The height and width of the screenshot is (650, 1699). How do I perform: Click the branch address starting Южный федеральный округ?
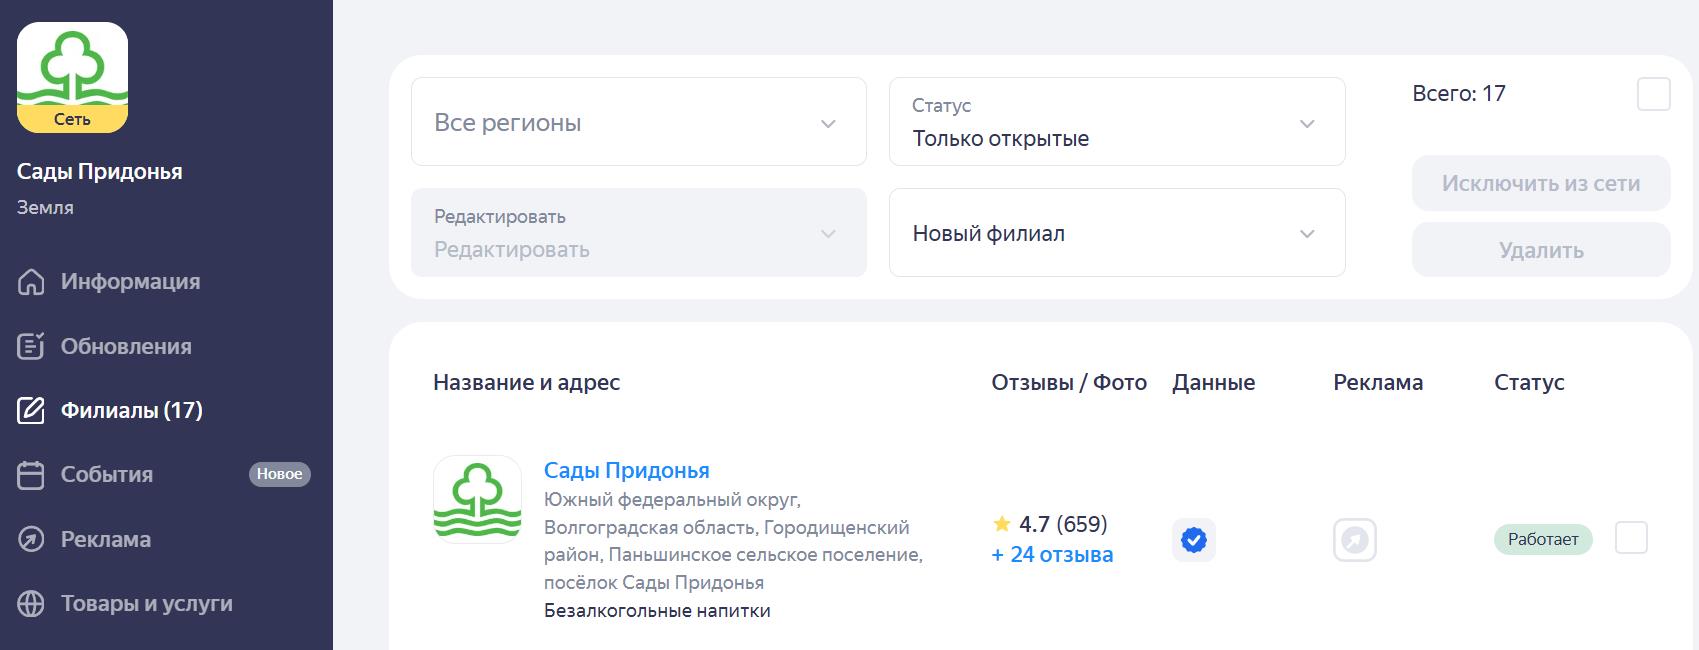pyautogui.click(x=733, y=541)
